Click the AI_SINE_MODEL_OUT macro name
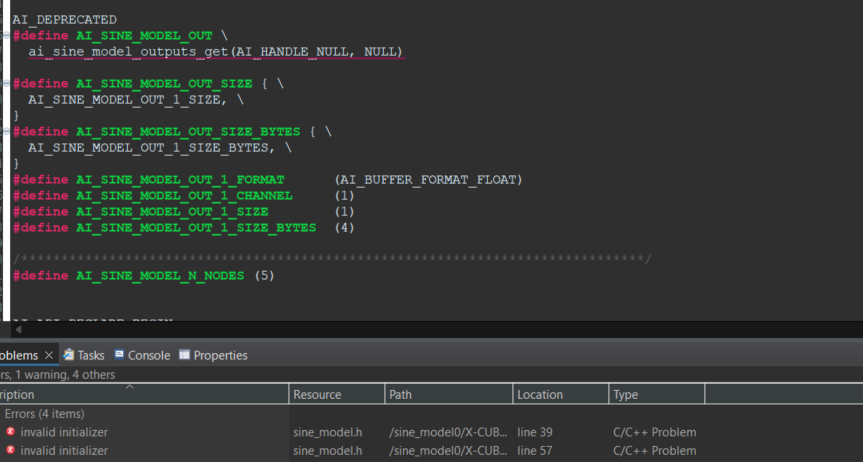The image size is (863, 462). 144,36
